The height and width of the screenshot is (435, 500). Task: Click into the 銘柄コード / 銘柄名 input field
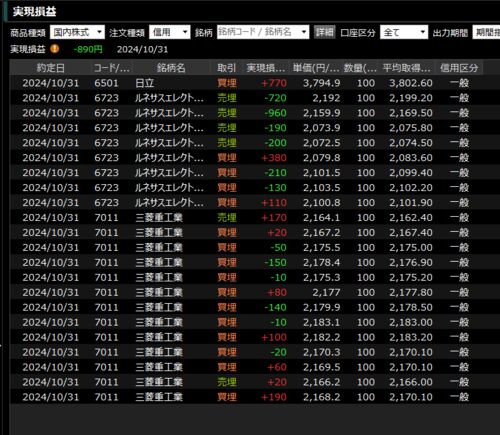coord(258,32)
